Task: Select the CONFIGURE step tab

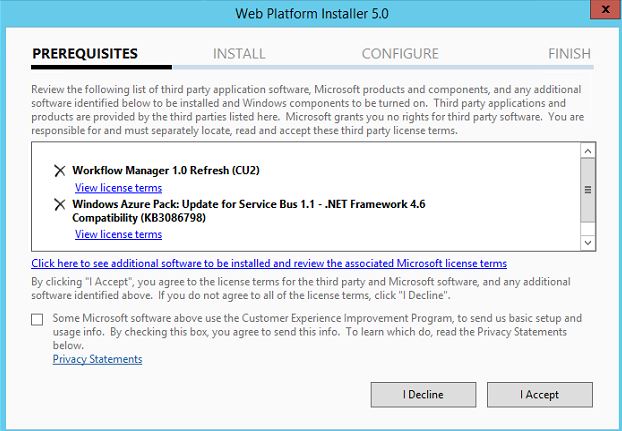Action: (x=400, y=54)
